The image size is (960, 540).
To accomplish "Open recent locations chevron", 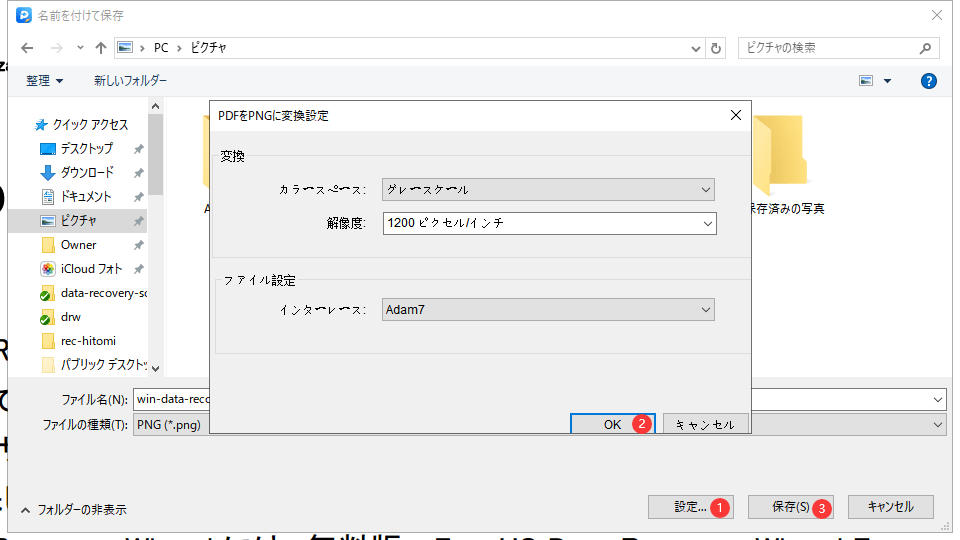I will [x=80, y=48].
